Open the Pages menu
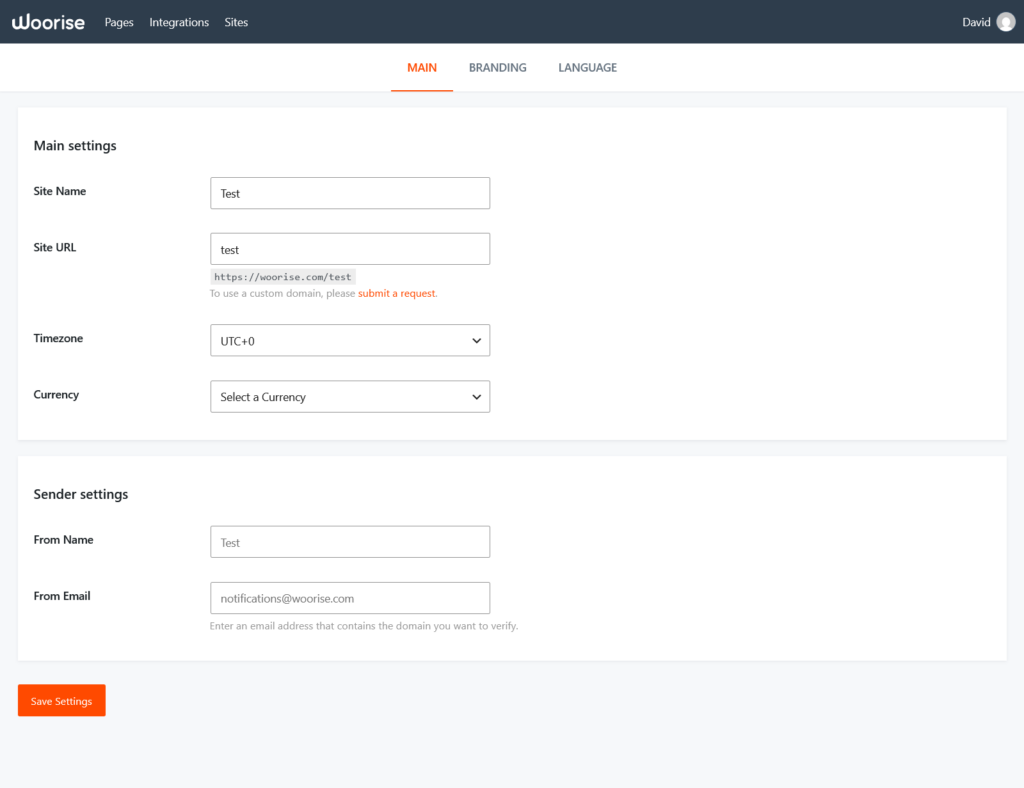This screenshot has width=1024, height=788. 119,22
